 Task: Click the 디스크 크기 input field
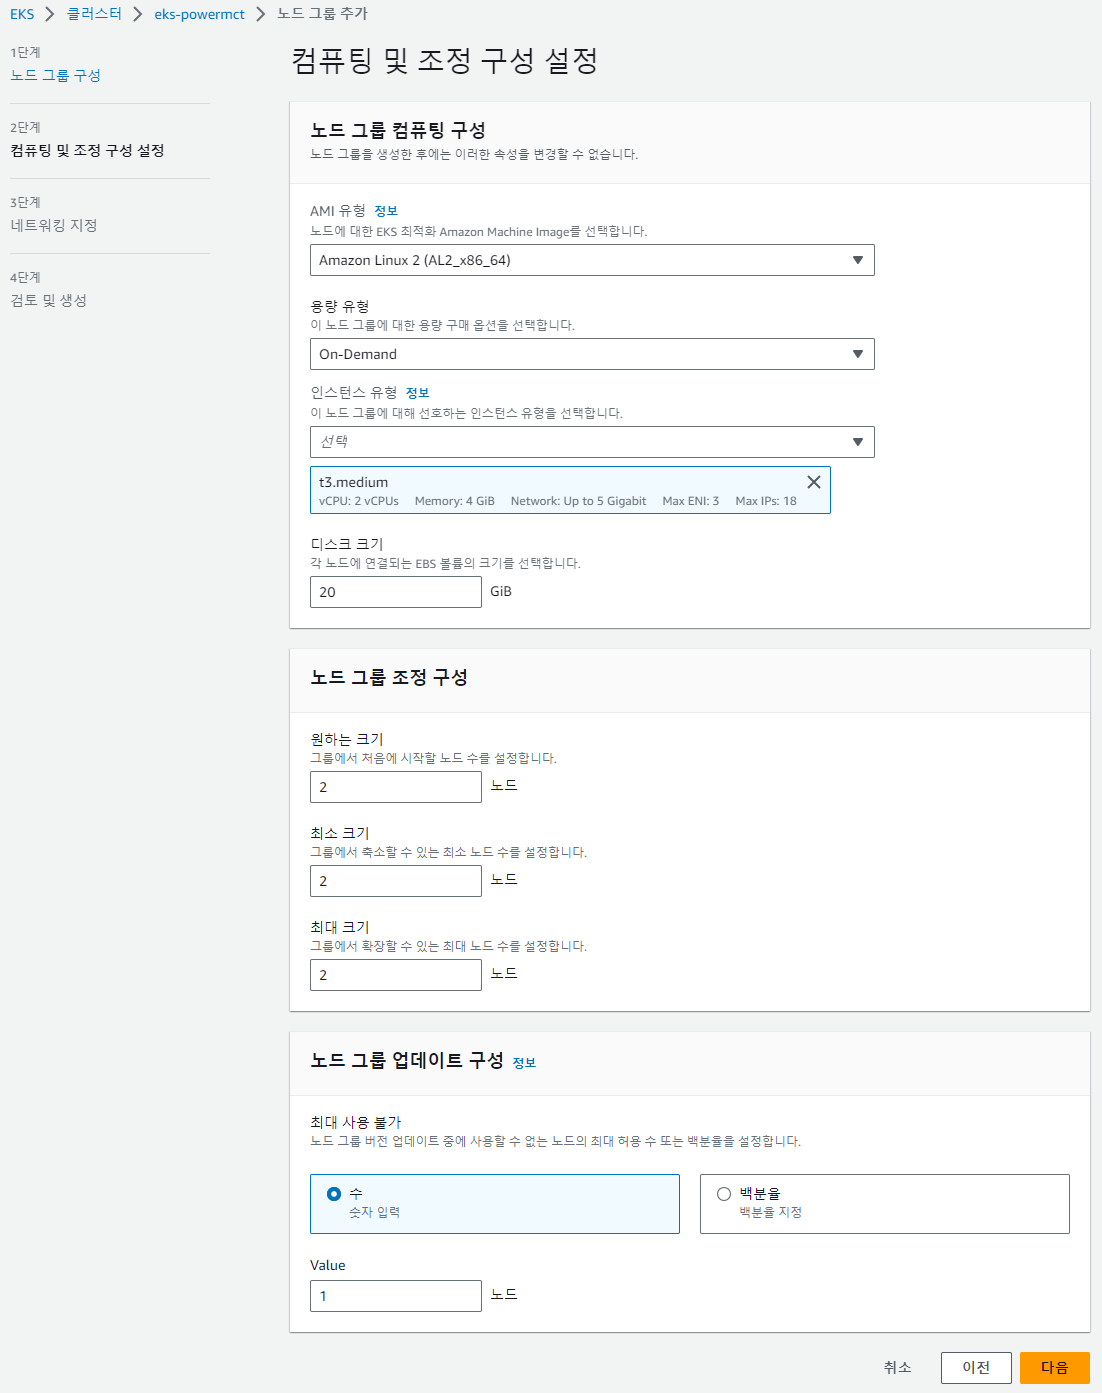click(x=396, y=592)
